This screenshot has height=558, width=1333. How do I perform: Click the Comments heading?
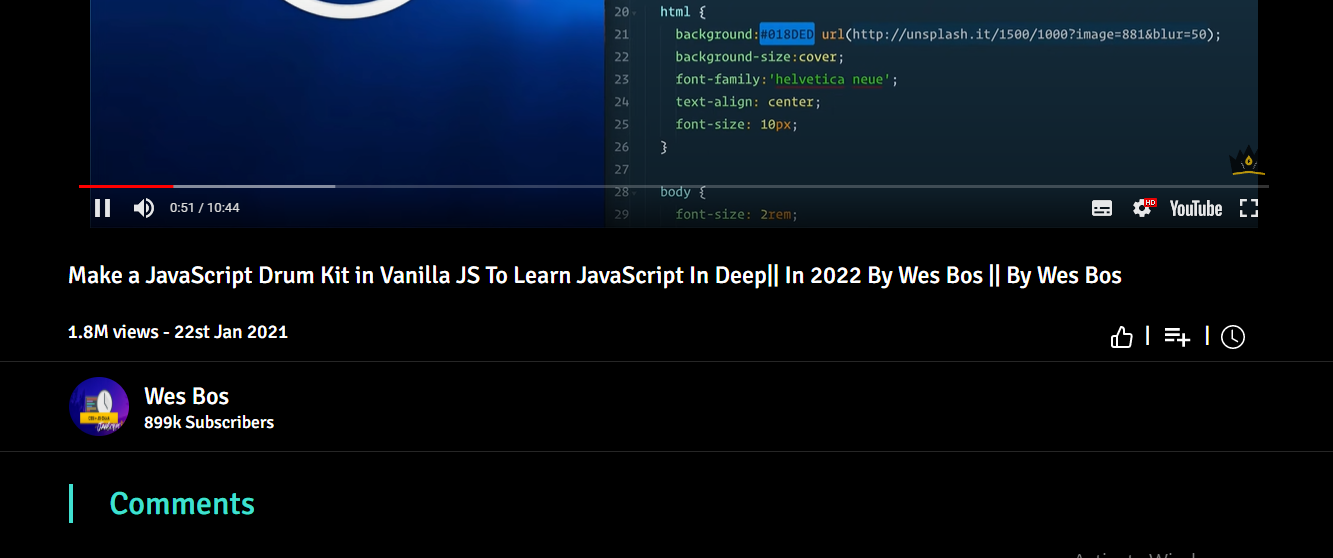click(182, 503)
